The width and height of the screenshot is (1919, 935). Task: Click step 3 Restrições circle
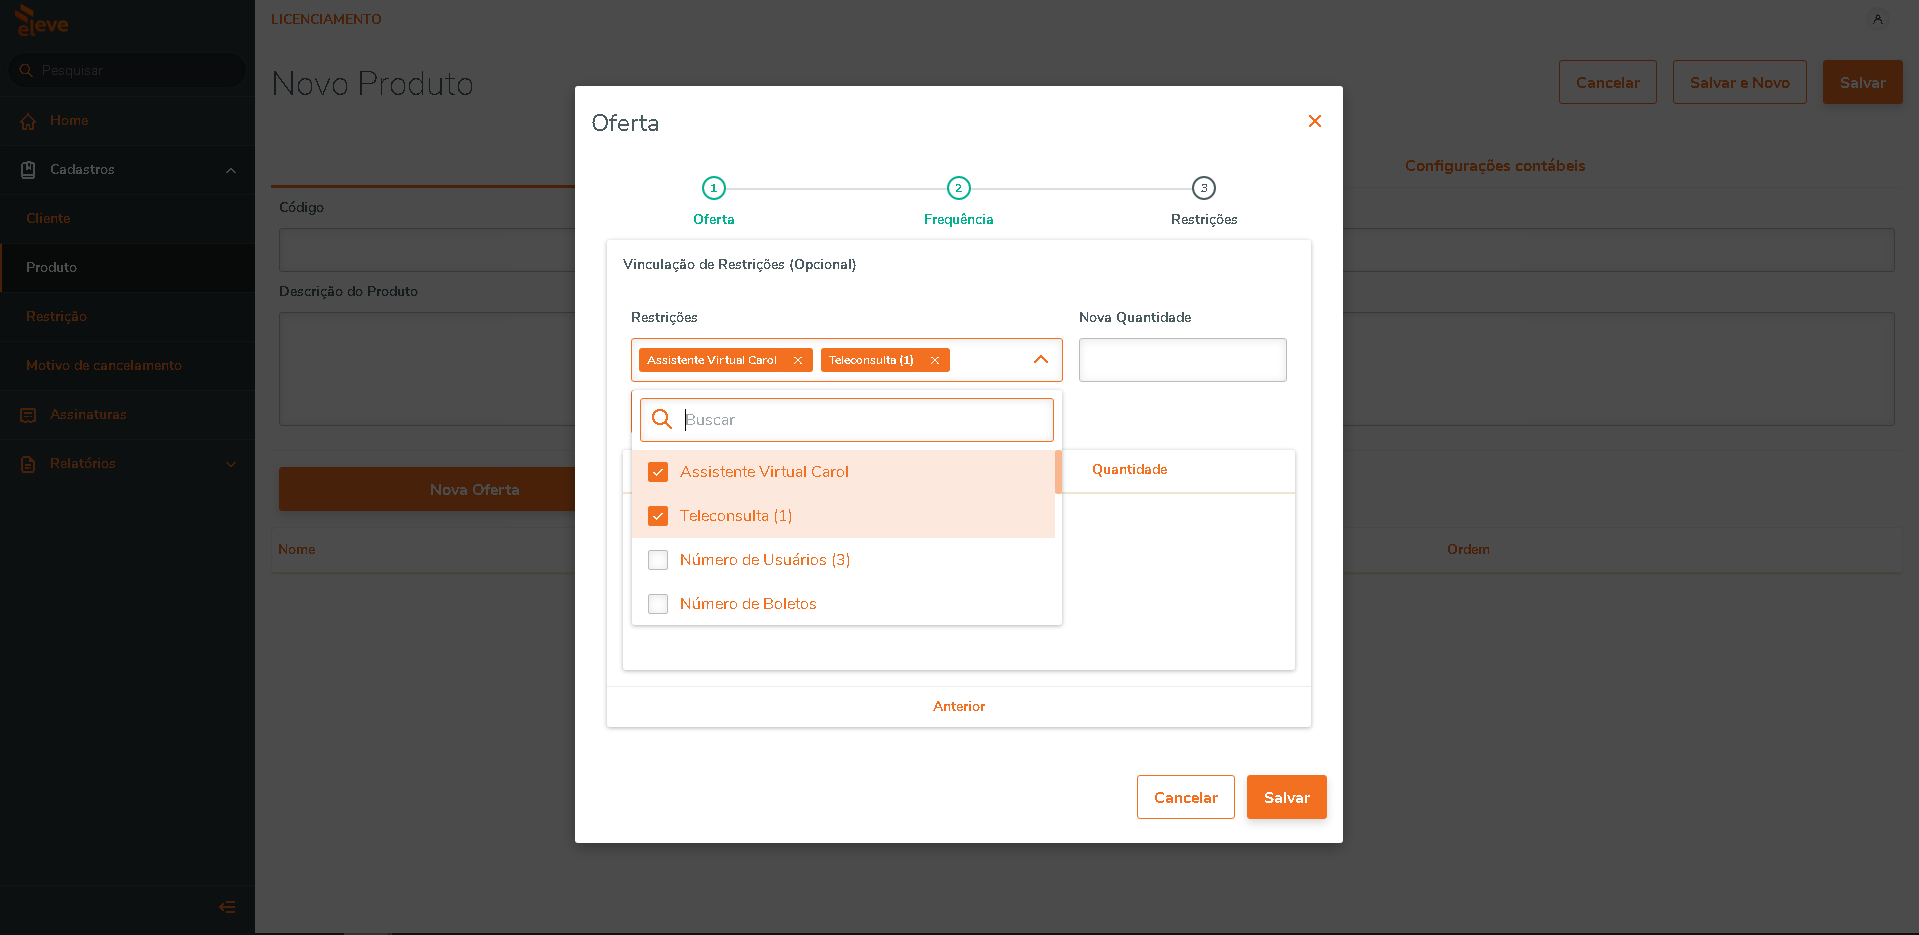point(1204,188)
